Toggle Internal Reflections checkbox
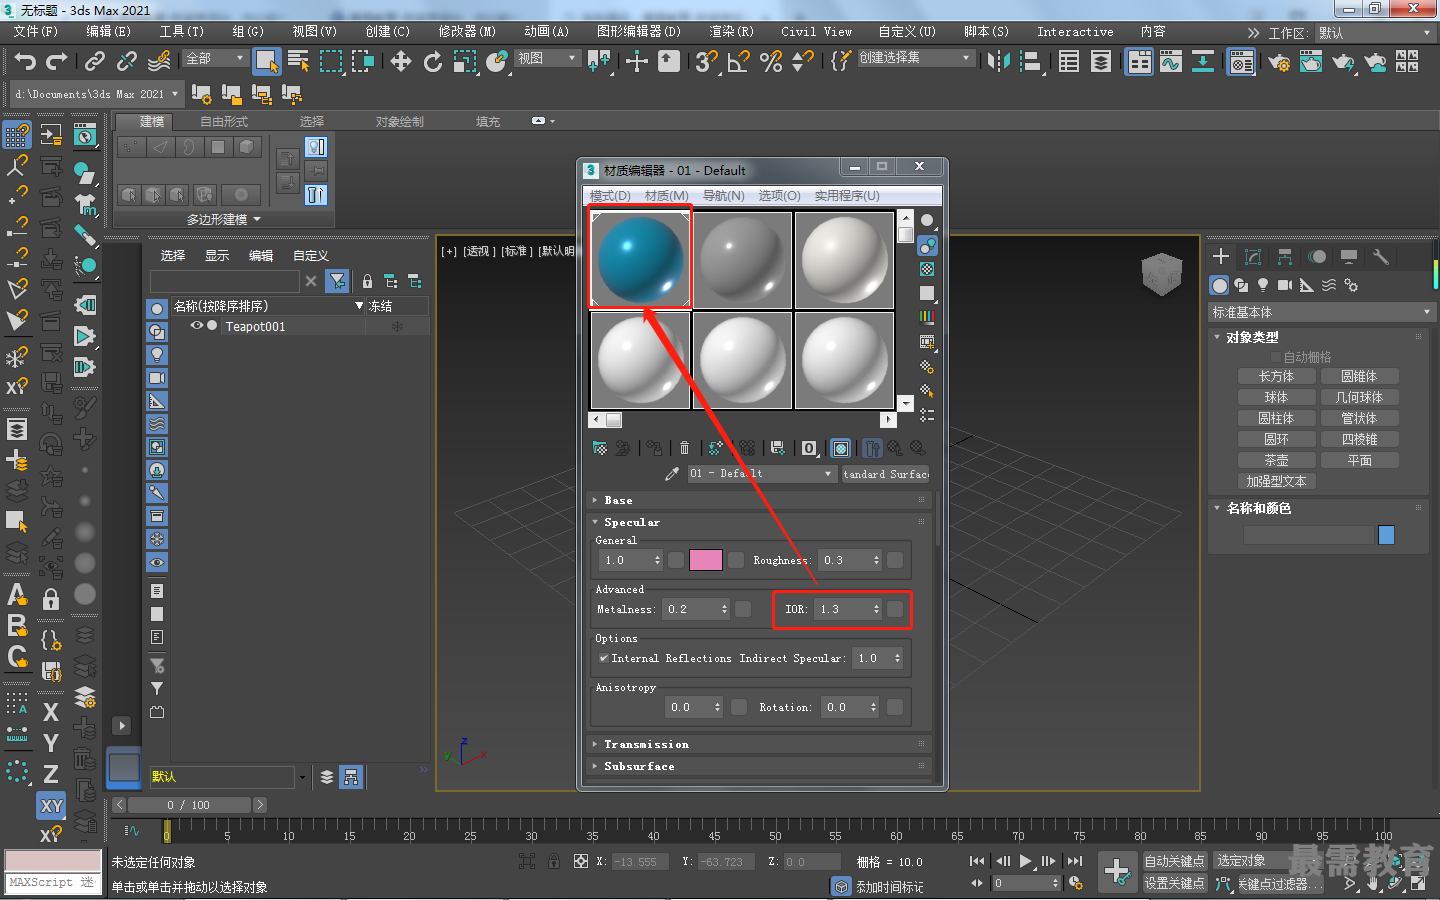This screenshot has width=1440, height=900. (x=603, y=658)
